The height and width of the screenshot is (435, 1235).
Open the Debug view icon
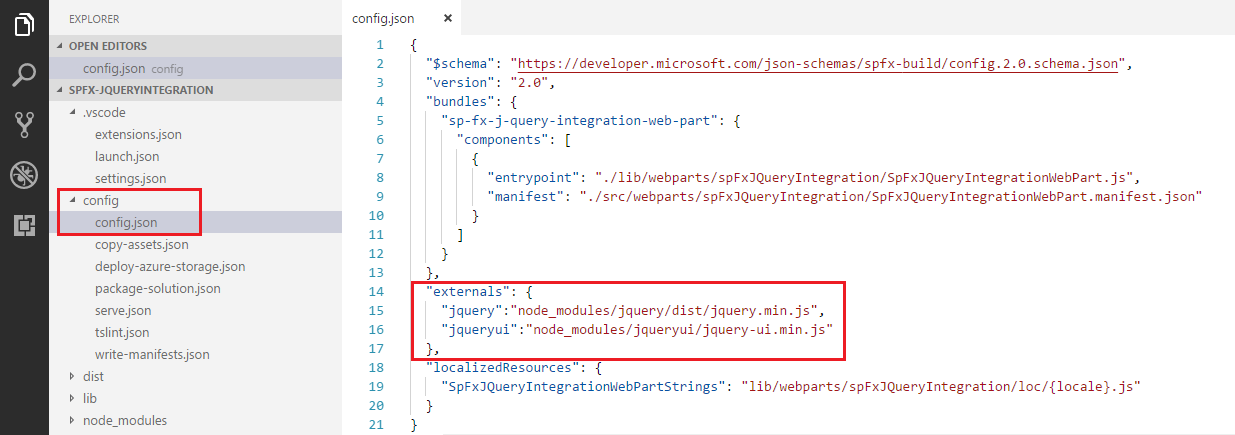(x=24, y=175)
